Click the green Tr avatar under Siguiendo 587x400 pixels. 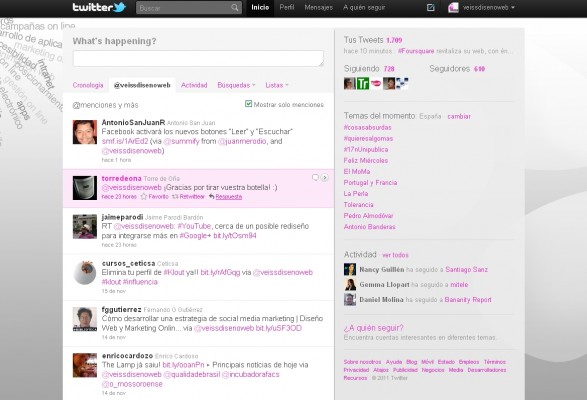363,84
